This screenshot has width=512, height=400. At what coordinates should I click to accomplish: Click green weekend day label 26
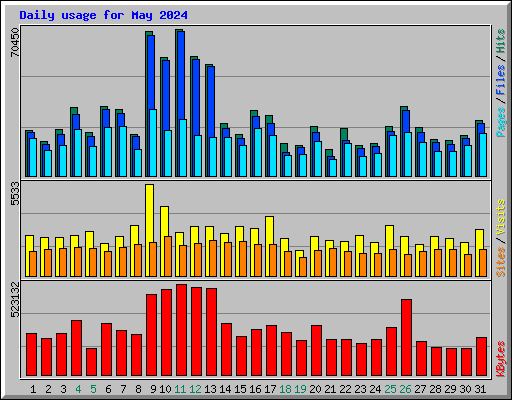405,389
